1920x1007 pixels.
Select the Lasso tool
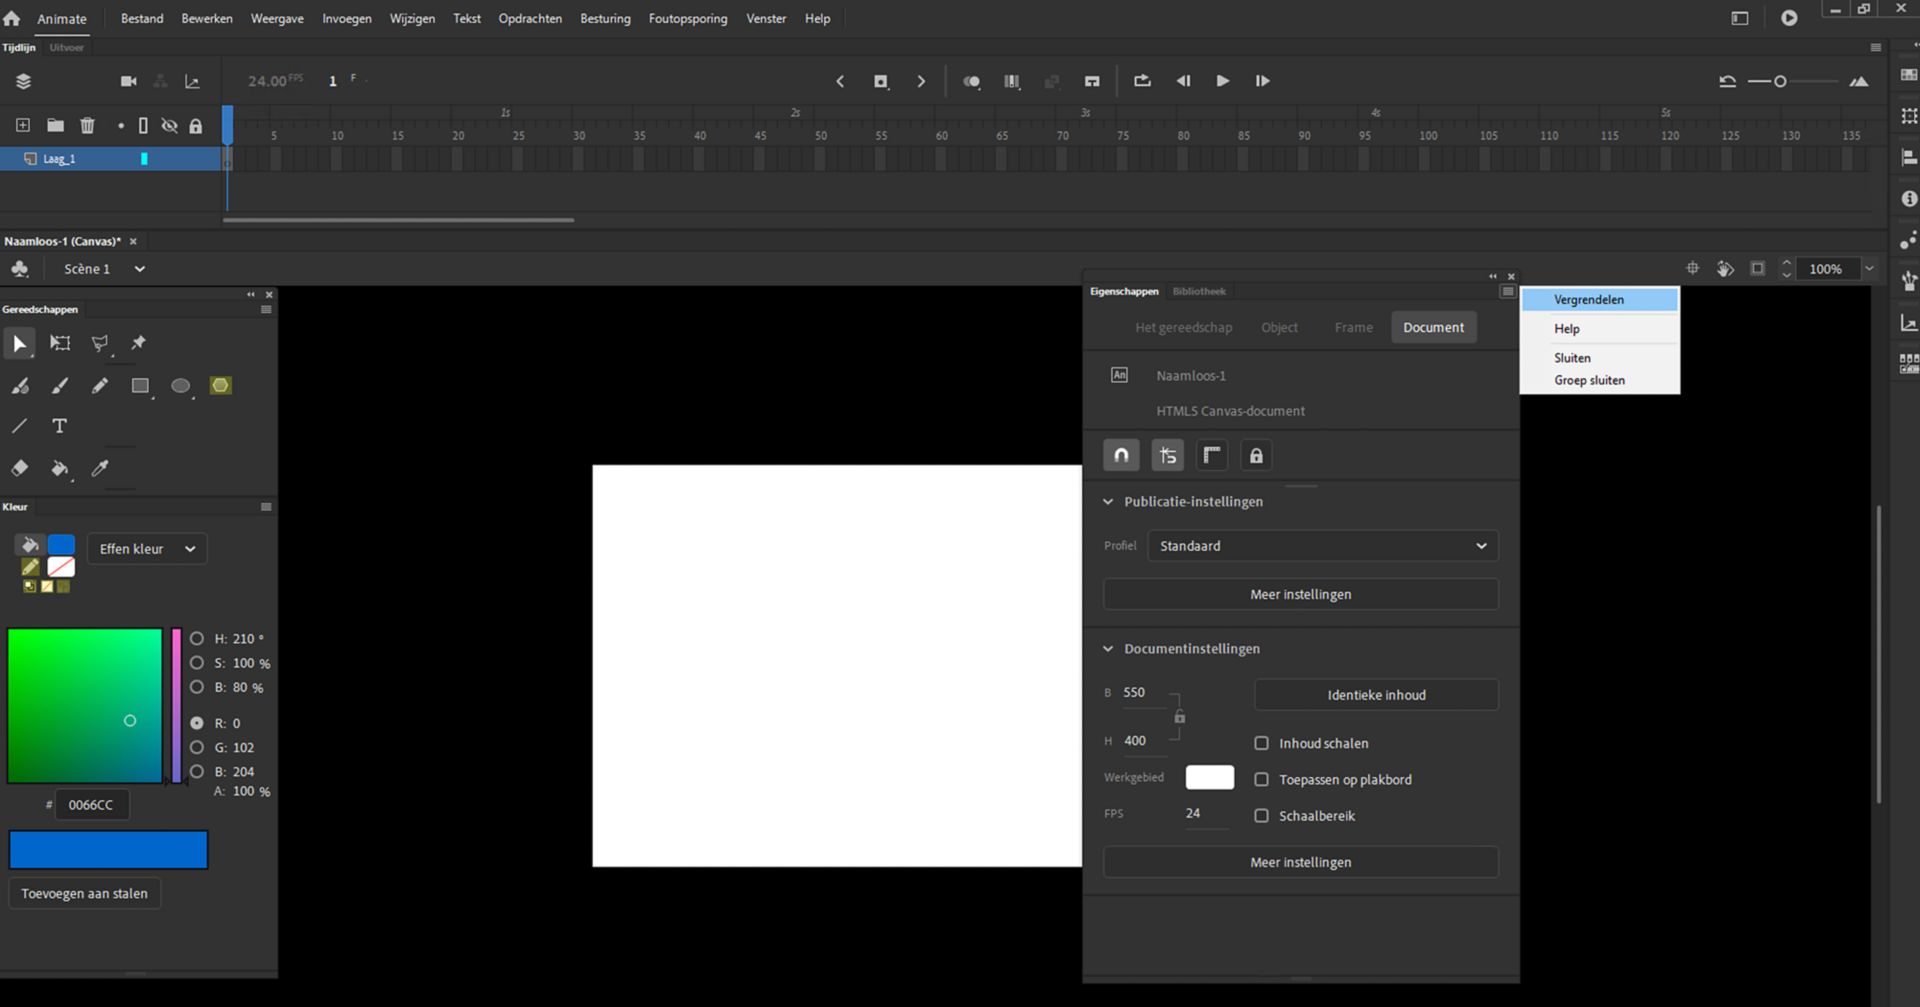click(100, 344)
